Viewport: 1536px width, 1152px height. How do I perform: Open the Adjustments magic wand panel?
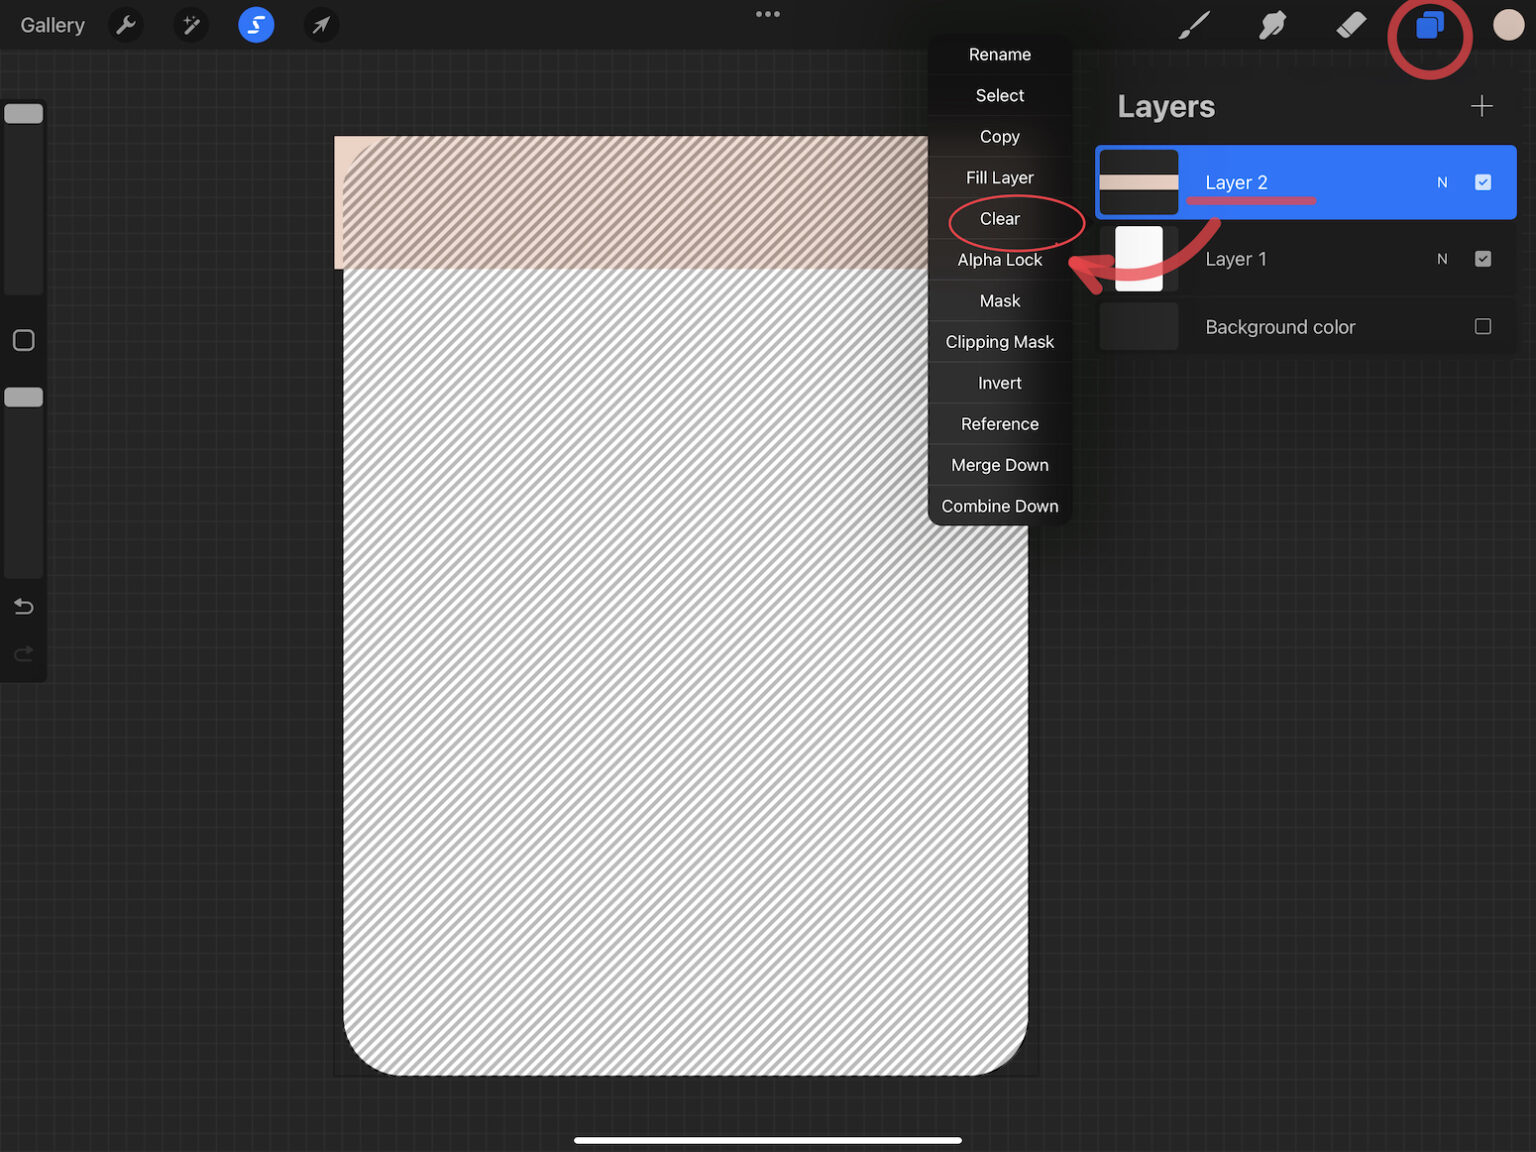click(191, 25)
